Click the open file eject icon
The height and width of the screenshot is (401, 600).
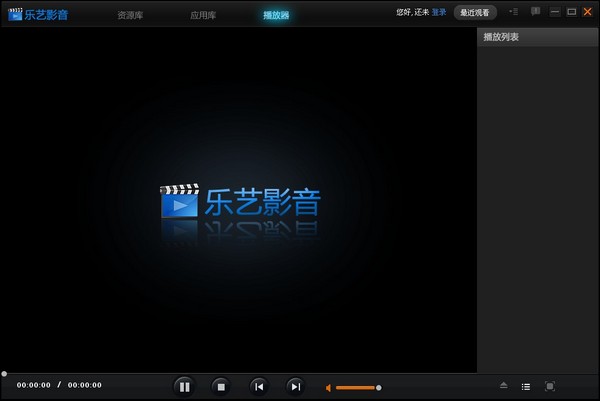click(504, 386)
